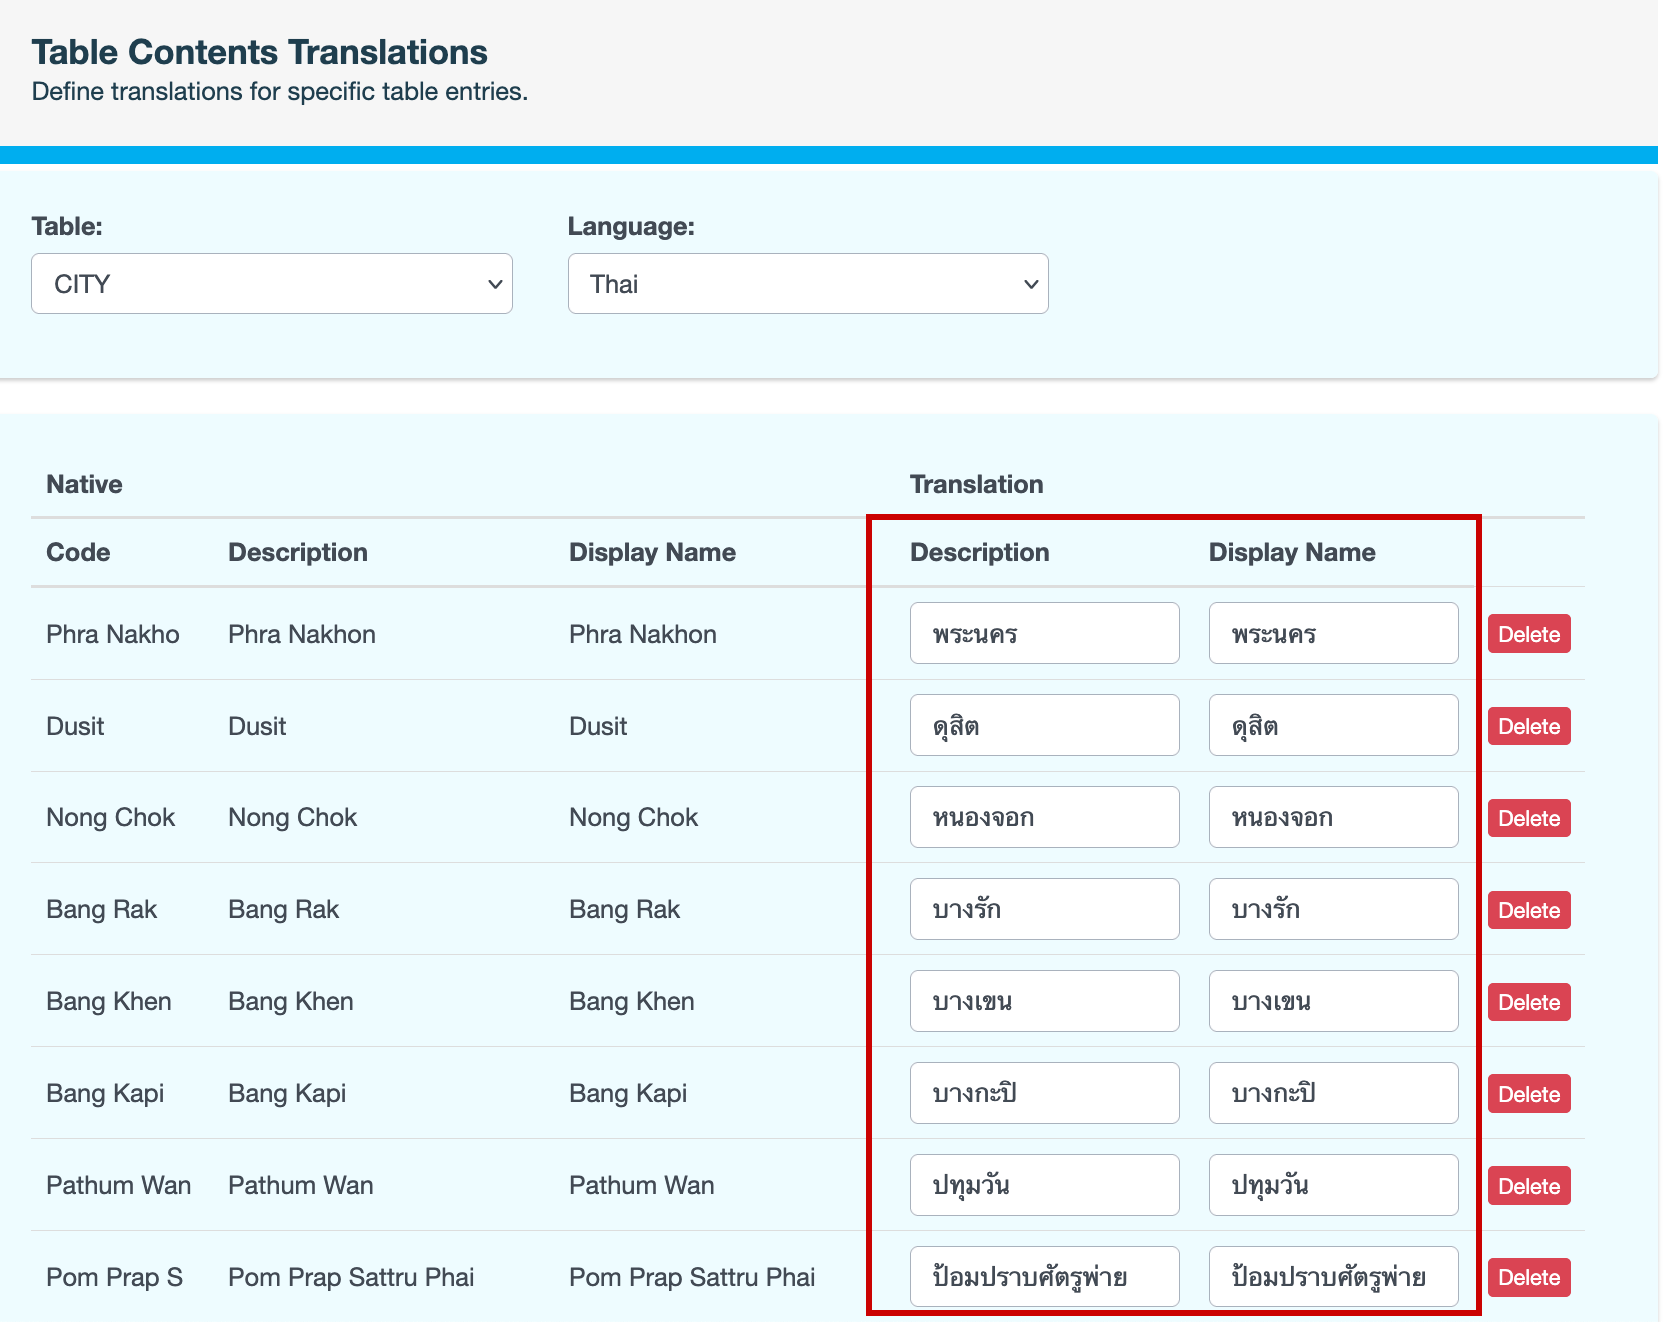Delete the Bang Rak translation row
The image size is (1674, 1322).
click(1528, 910)
